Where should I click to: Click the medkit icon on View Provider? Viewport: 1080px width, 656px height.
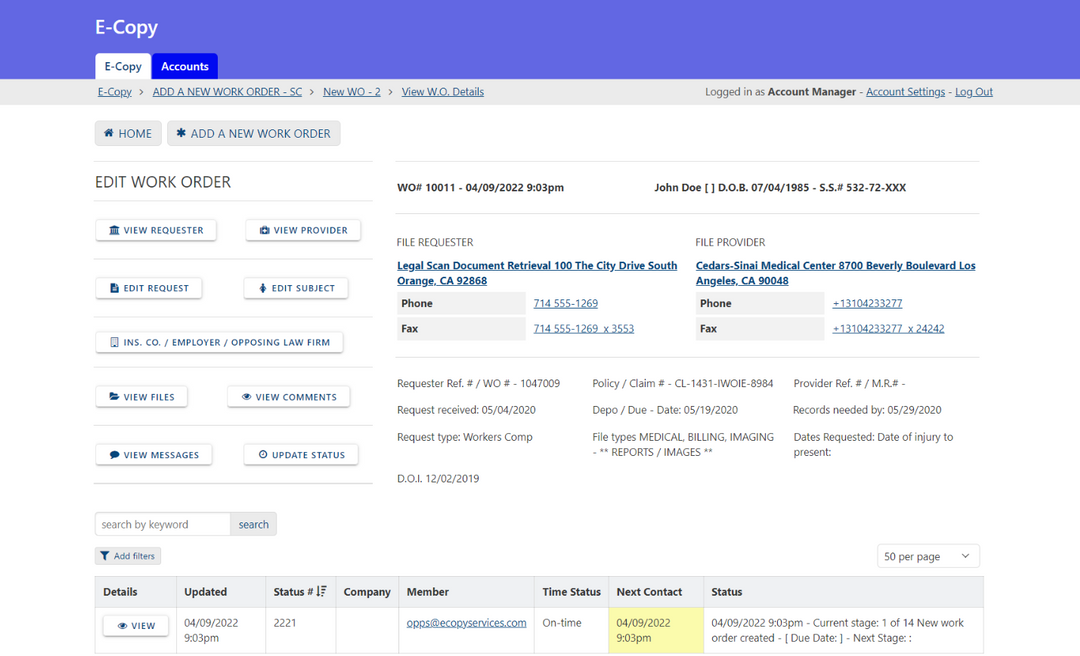point(264,230)
